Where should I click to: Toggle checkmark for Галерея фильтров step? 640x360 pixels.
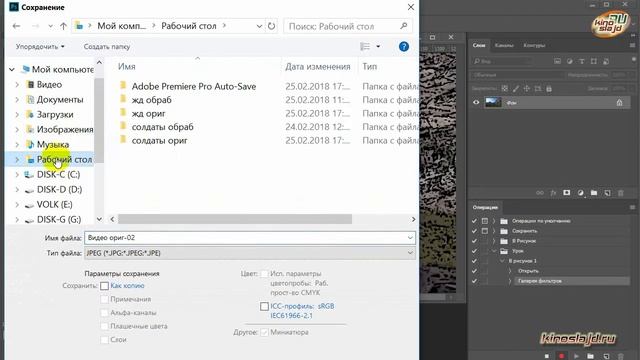[474, 281]
